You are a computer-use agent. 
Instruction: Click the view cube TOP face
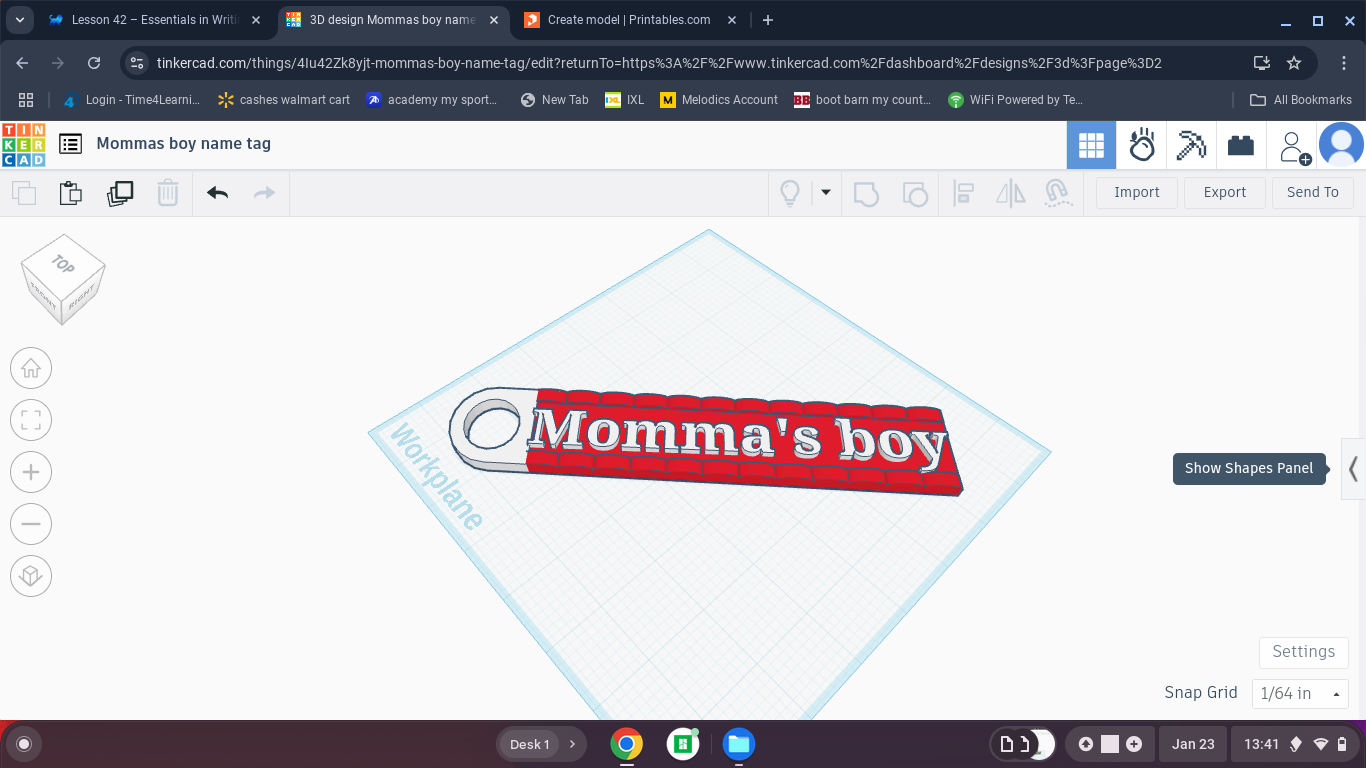(x=63, y=264)
